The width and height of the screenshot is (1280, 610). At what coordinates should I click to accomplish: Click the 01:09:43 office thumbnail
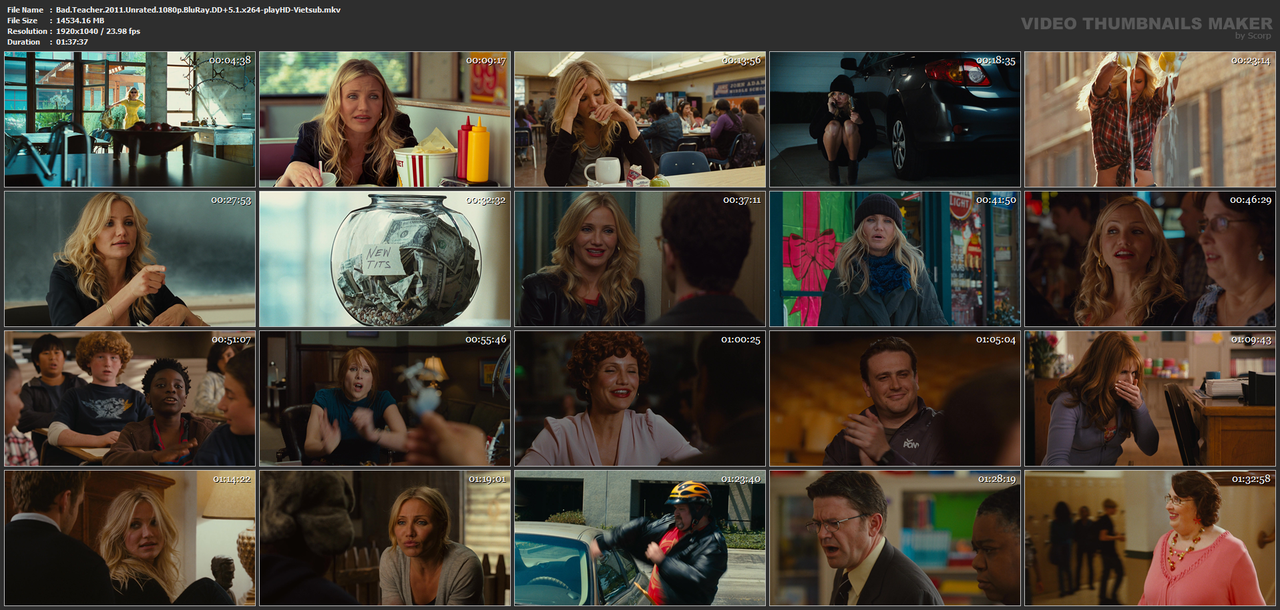click(x=1150, y=398)
